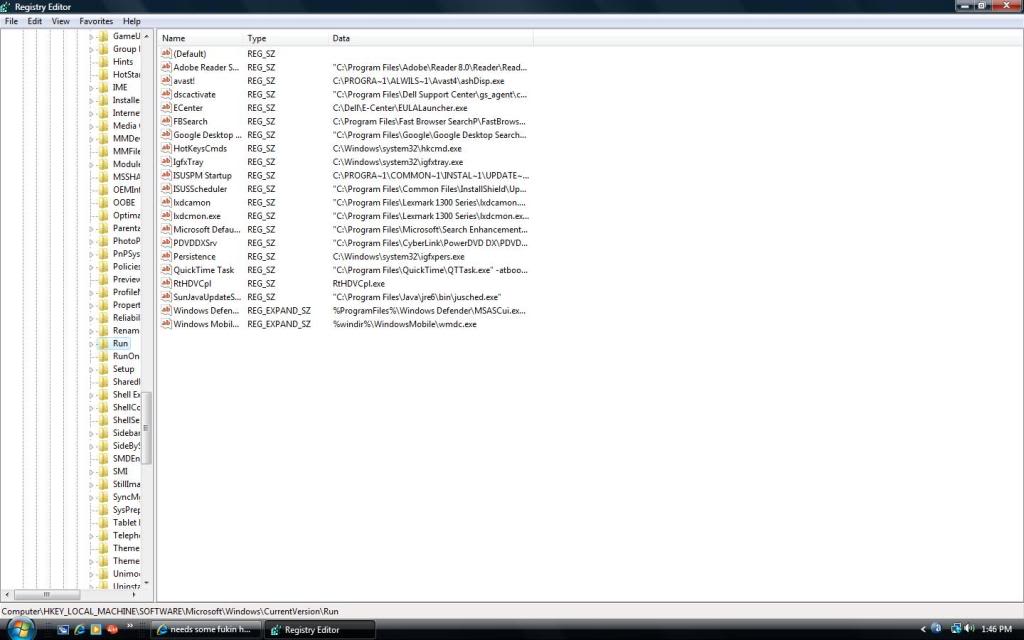Click string icon of HotKeysCmds value
The height and width of the screenshot is (640, 1024).
click(166, 148)
